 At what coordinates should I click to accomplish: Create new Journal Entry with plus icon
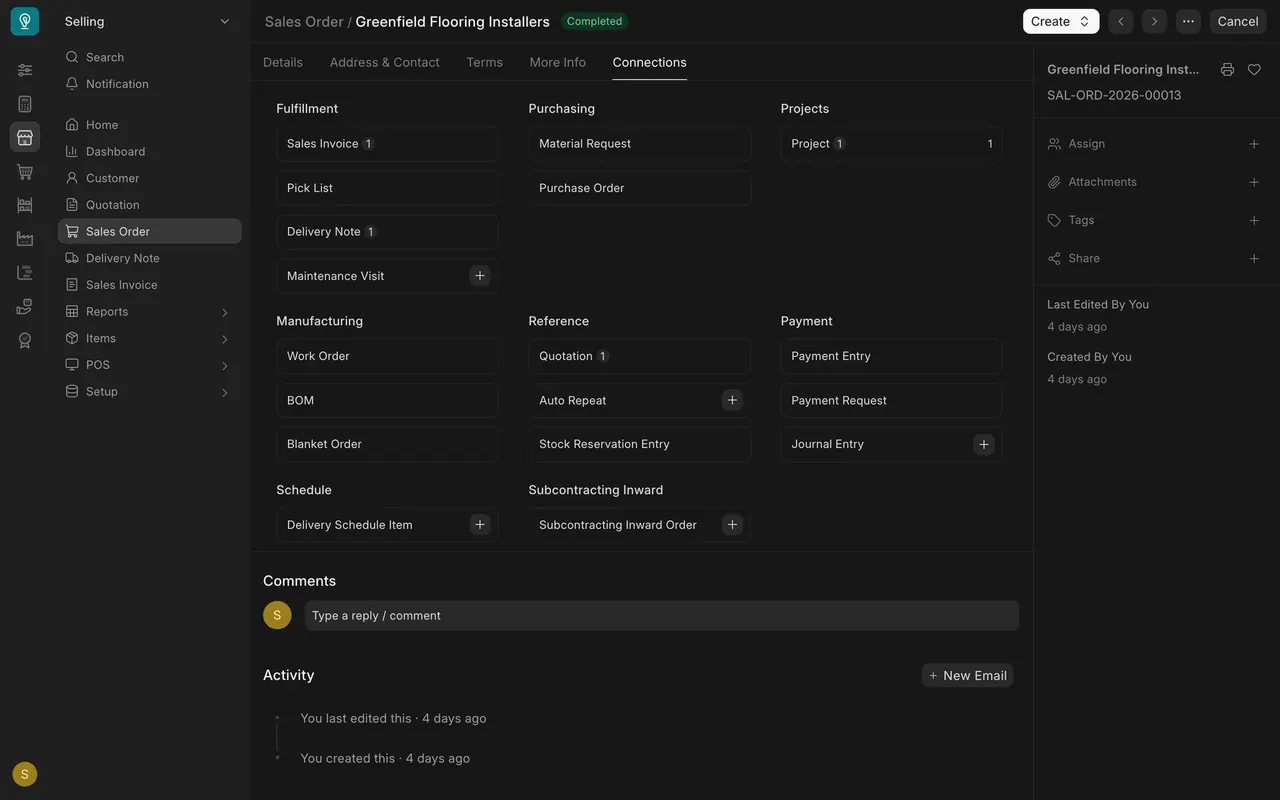984,444
